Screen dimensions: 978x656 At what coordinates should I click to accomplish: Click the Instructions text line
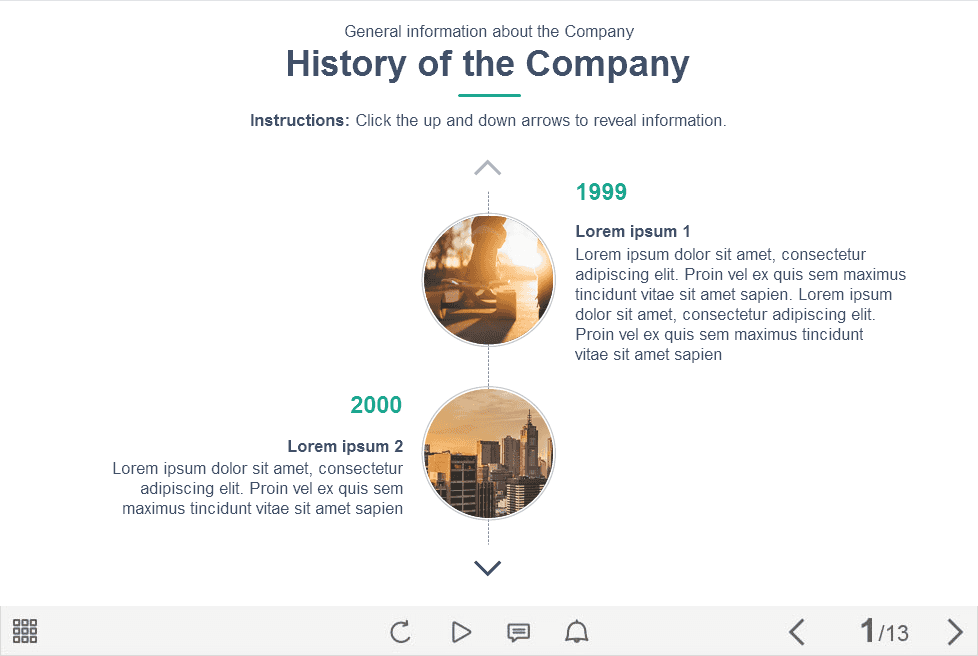coord(488,121)
